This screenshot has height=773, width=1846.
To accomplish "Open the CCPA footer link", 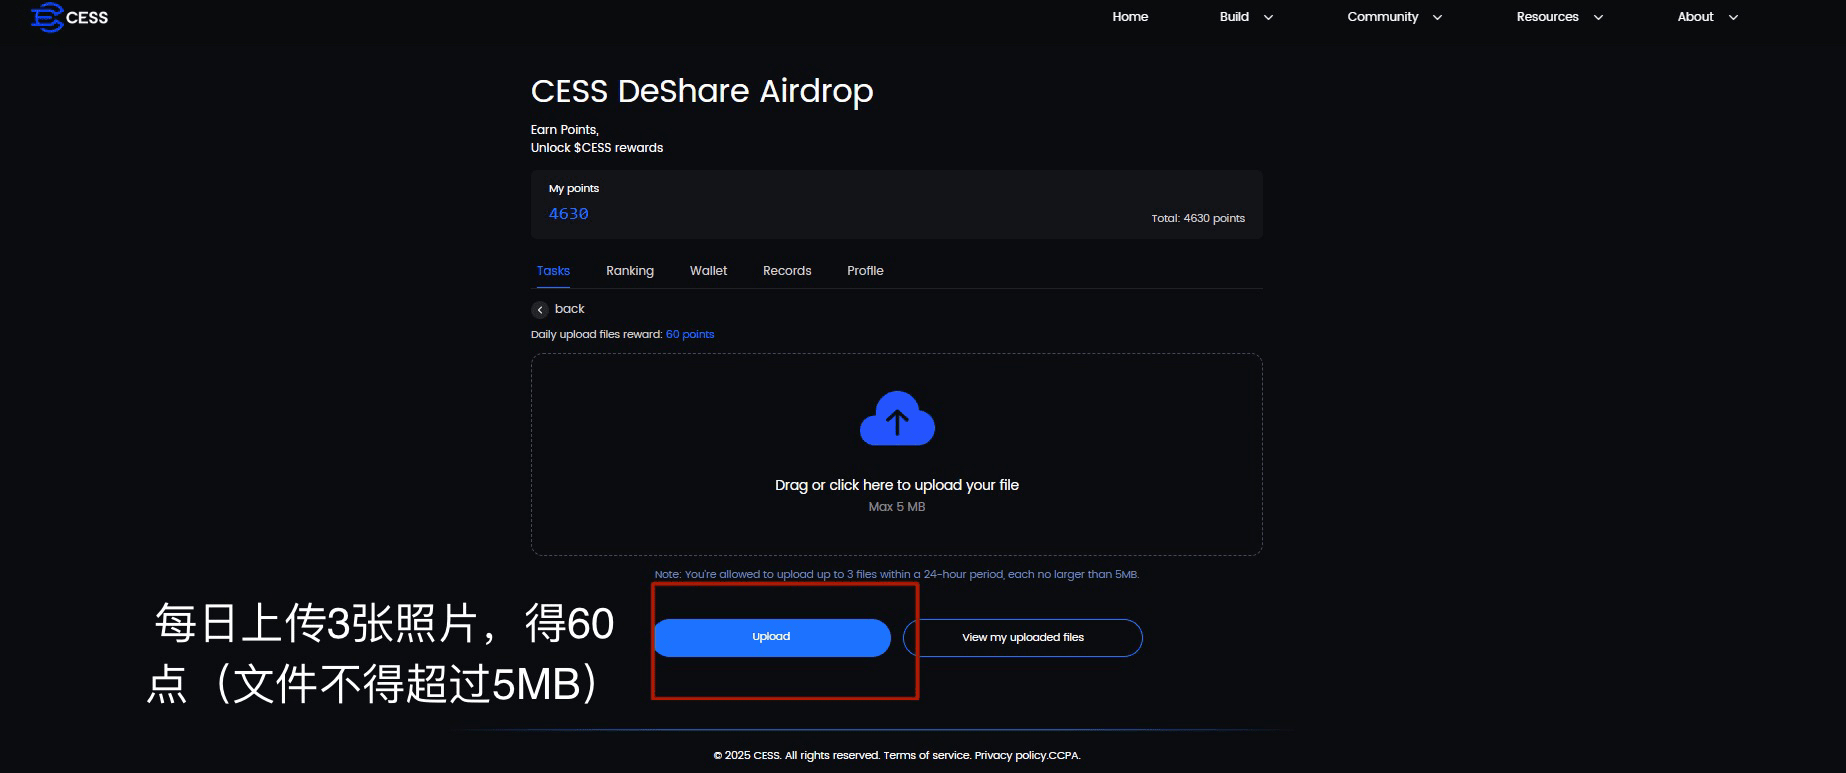I will [x=1064, y=756].
